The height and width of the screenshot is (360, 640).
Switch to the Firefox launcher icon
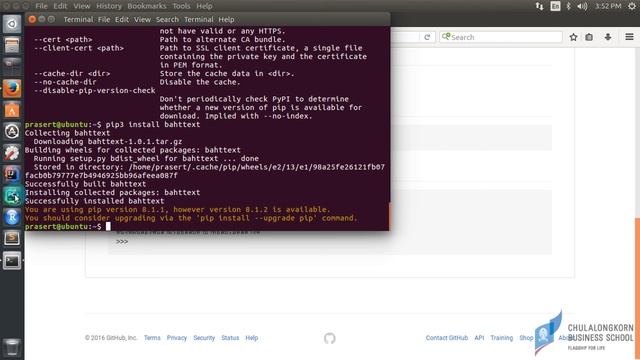12,88
